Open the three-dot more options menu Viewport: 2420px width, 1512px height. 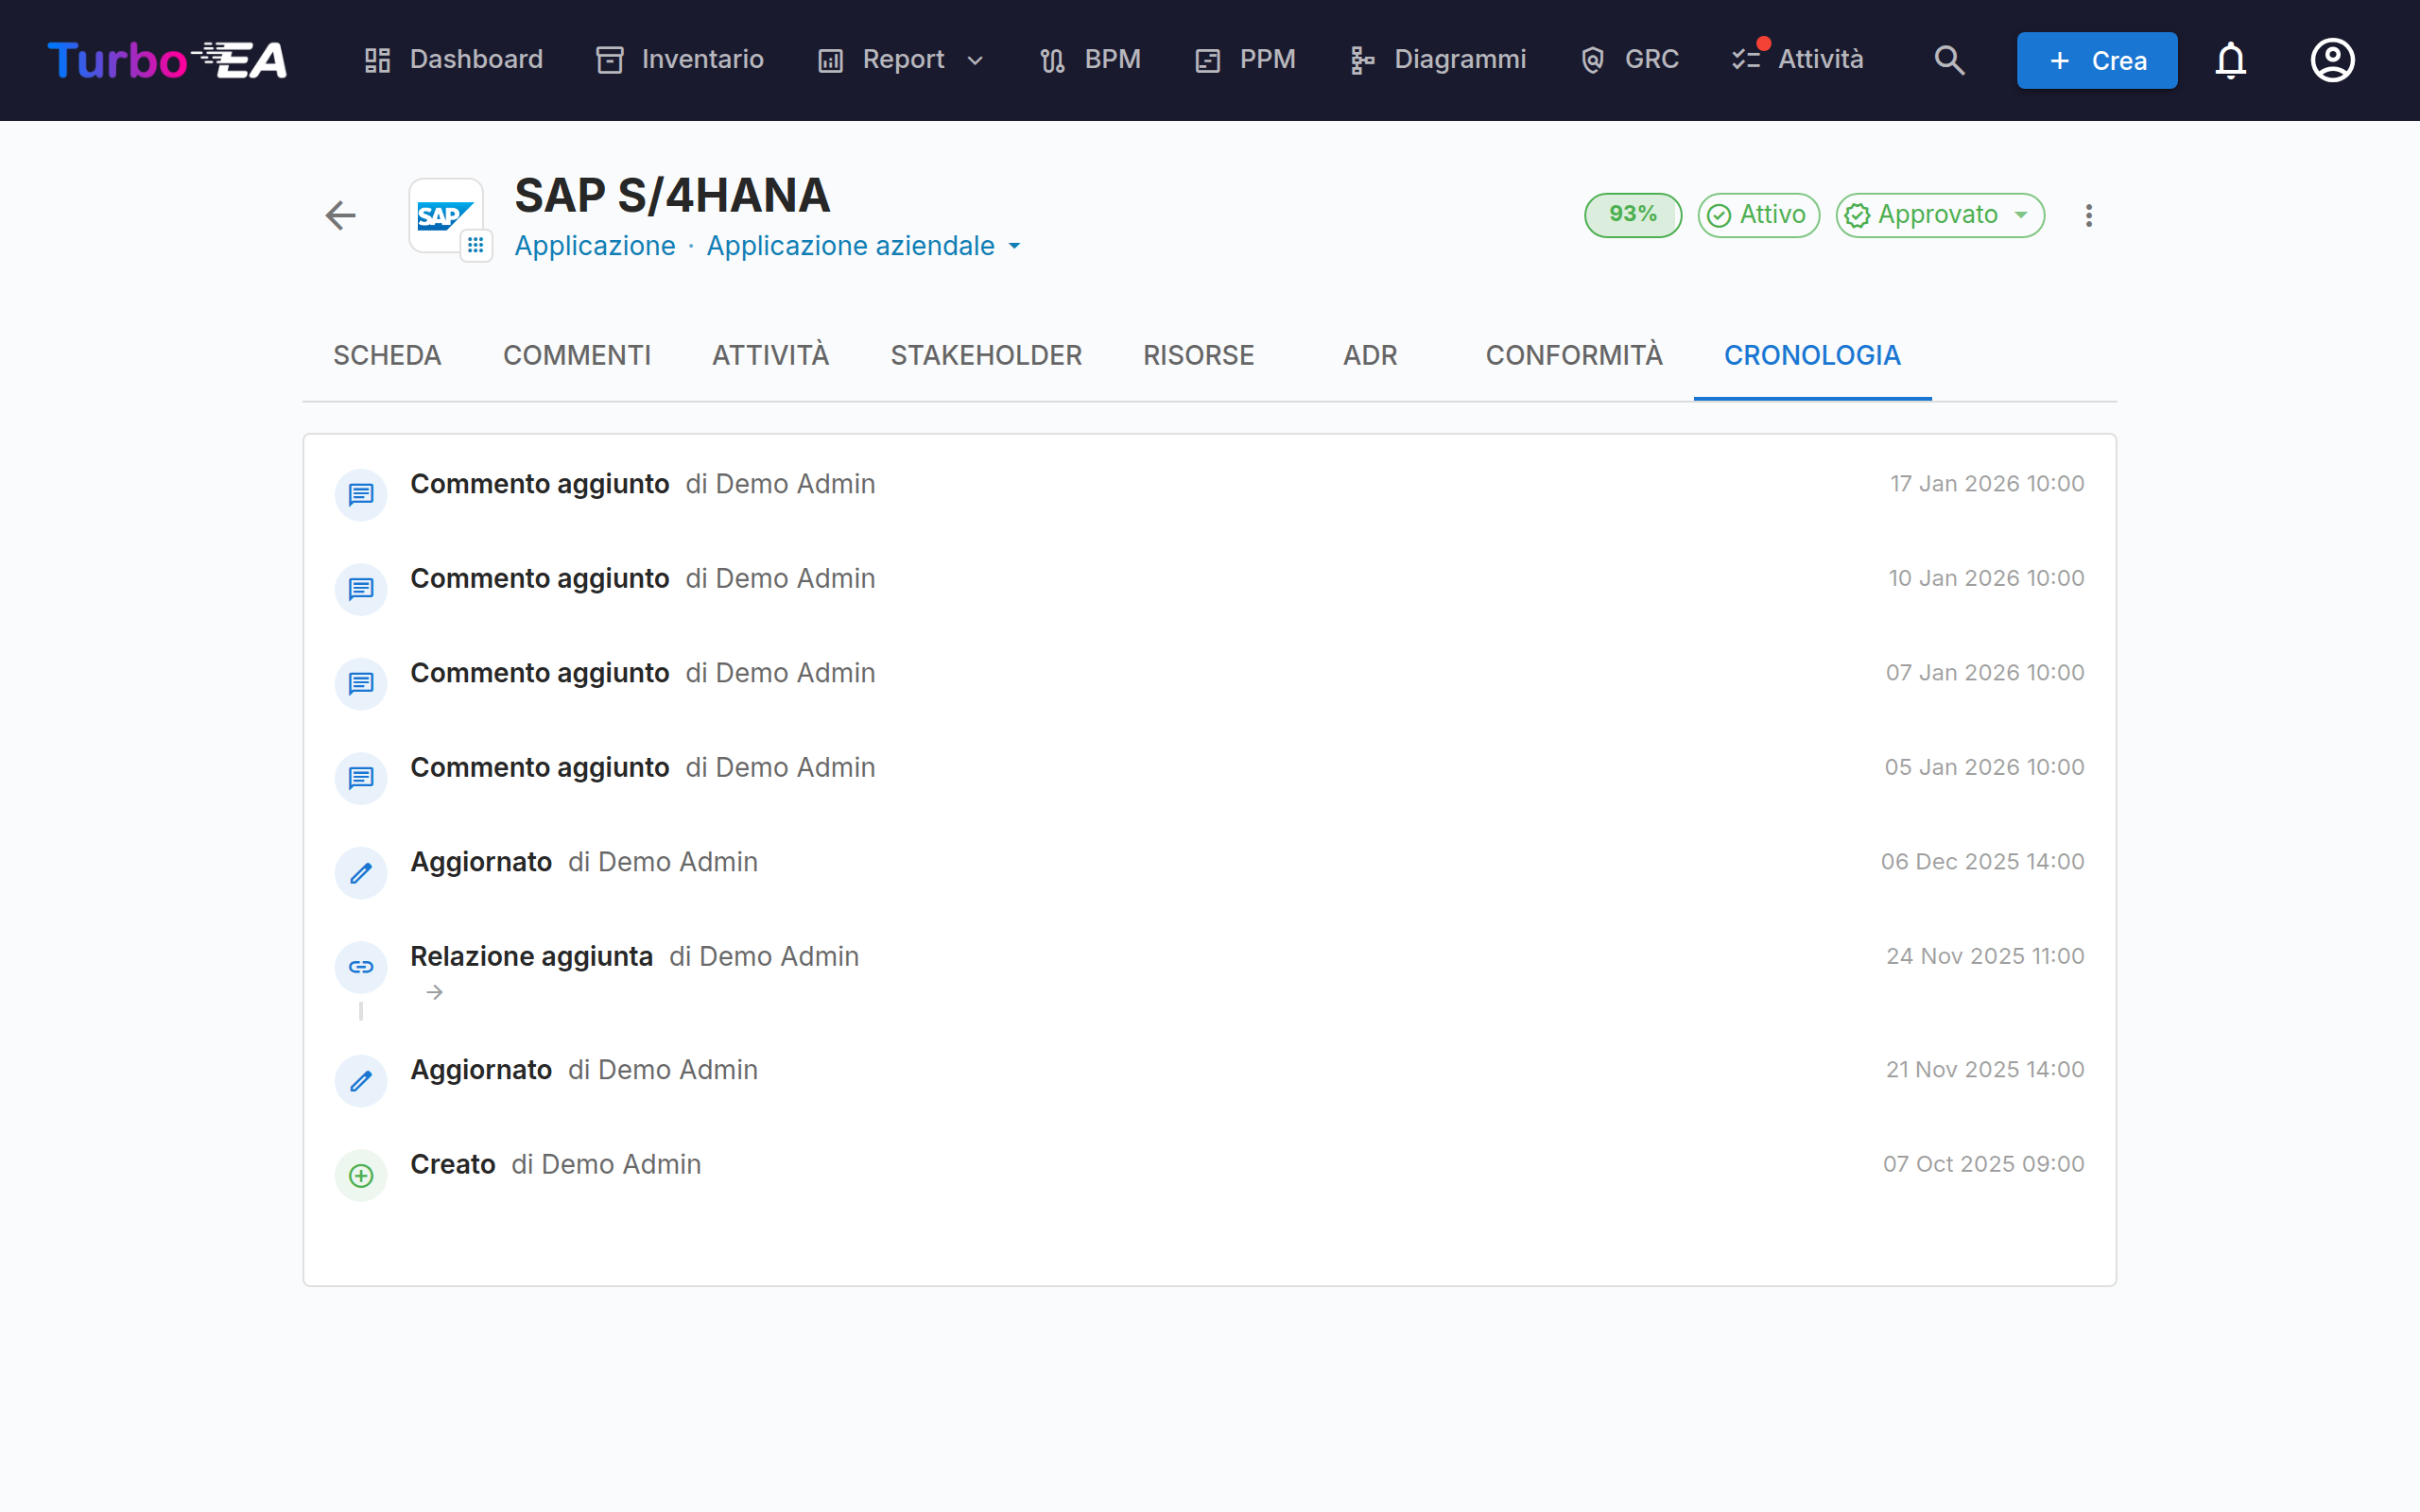2088,215
